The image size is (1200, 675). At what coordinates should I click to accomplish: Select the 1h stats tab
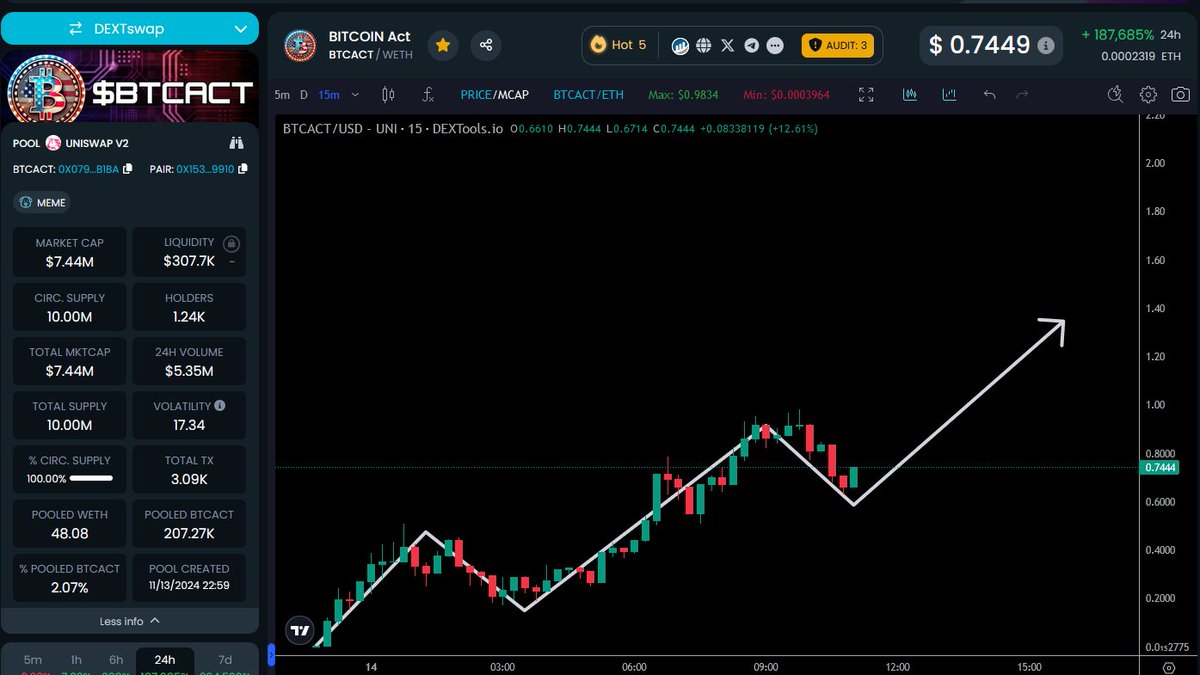pos(76,660)
